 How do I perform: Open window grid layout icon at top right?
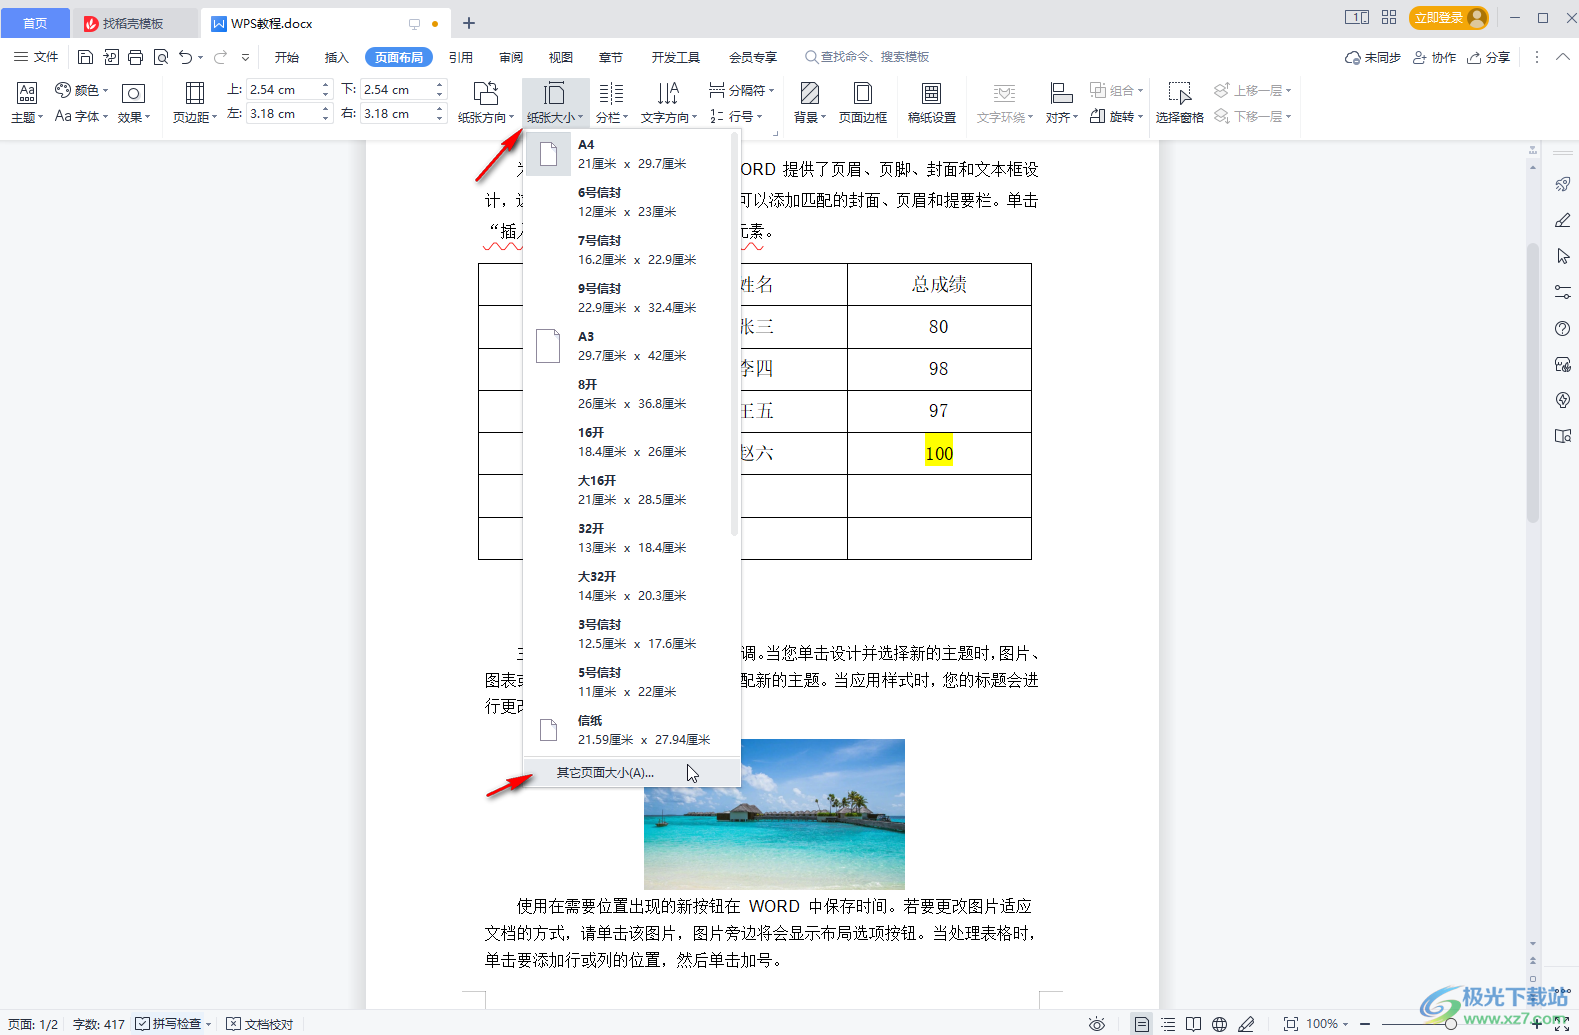(x=1389, y=17)
